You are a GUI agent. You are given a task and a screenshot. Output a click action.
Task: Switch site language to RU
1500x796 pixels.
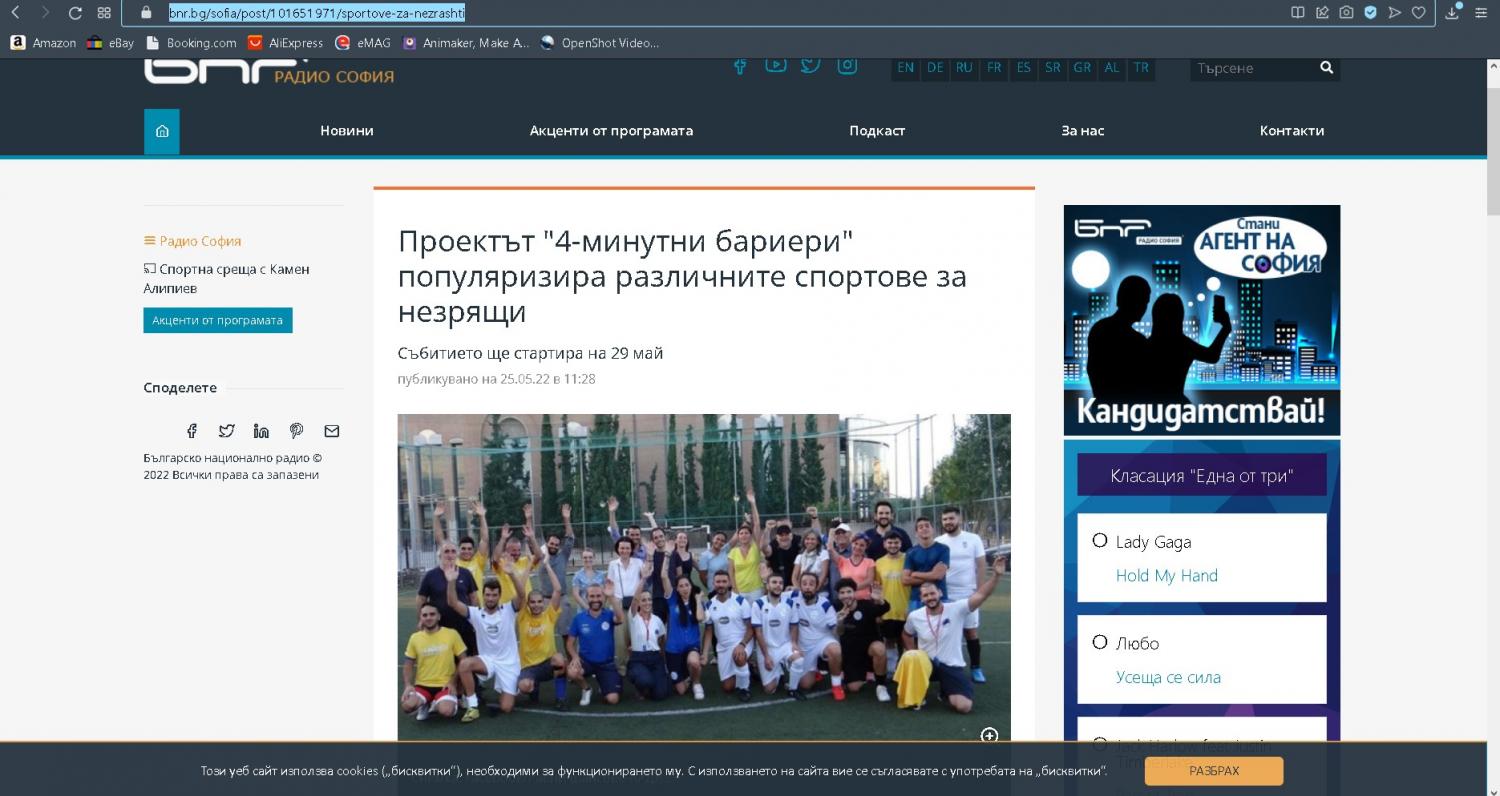pos(964,68)
